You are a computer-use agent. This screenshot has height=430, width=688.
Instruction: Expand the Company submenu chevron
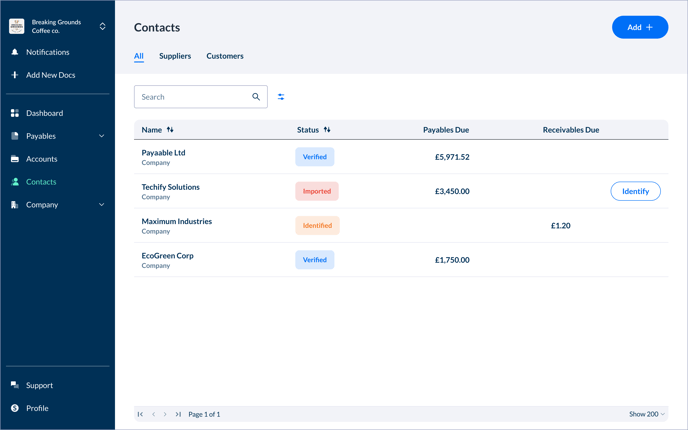pyautogui.click(x=102, y=204)
